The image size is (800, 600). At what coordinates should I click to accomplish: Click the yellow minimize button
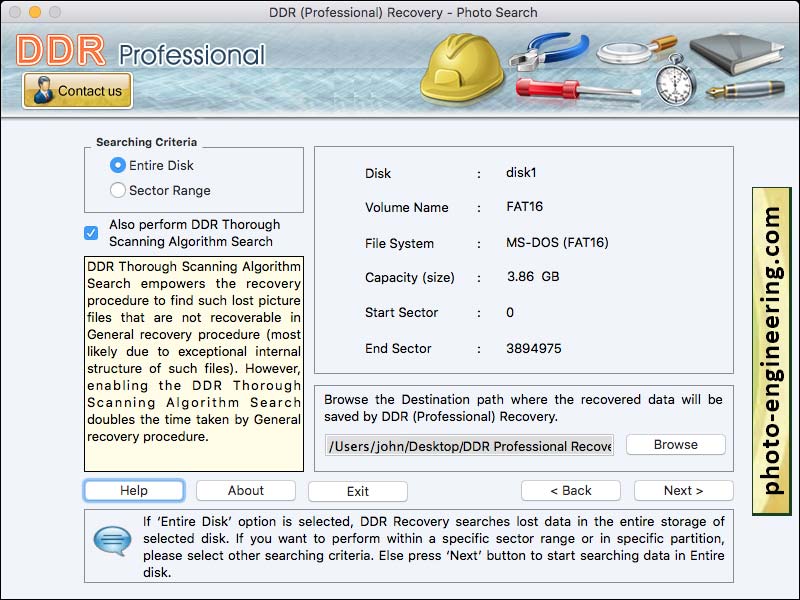[37, 13]
